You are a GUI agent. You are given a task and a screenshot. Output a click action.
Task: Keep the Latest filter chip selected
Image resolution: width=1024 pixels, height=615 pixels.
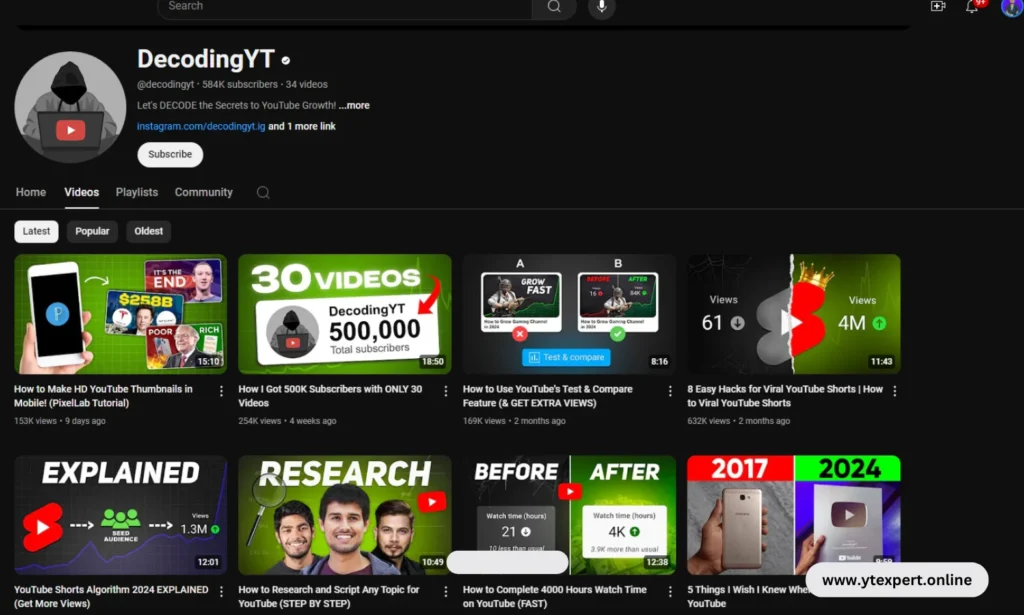tap(36, 231)
